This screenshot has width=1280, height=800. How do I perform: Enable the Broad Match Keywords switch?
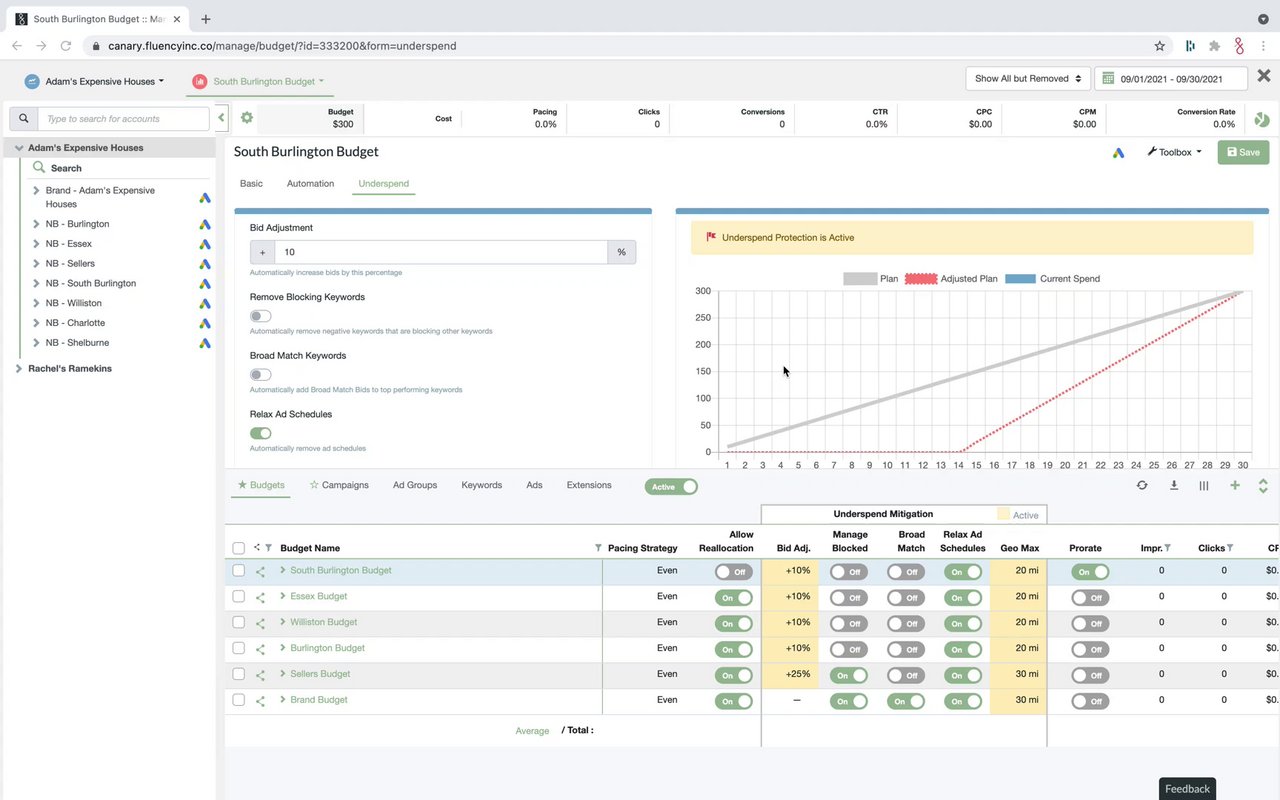(260, 375)
